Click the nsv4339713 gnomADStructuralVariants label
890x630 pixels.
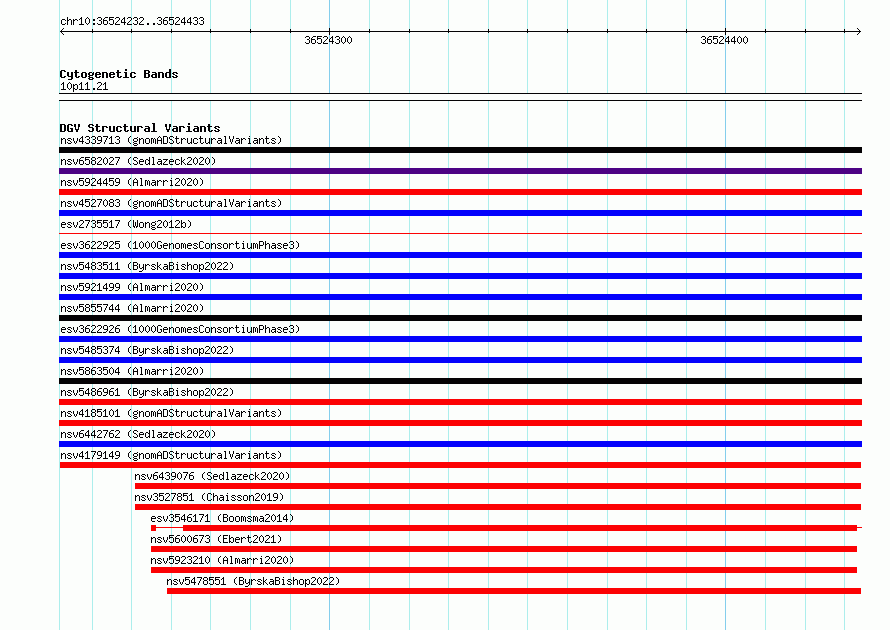click(x=171, y=140)
